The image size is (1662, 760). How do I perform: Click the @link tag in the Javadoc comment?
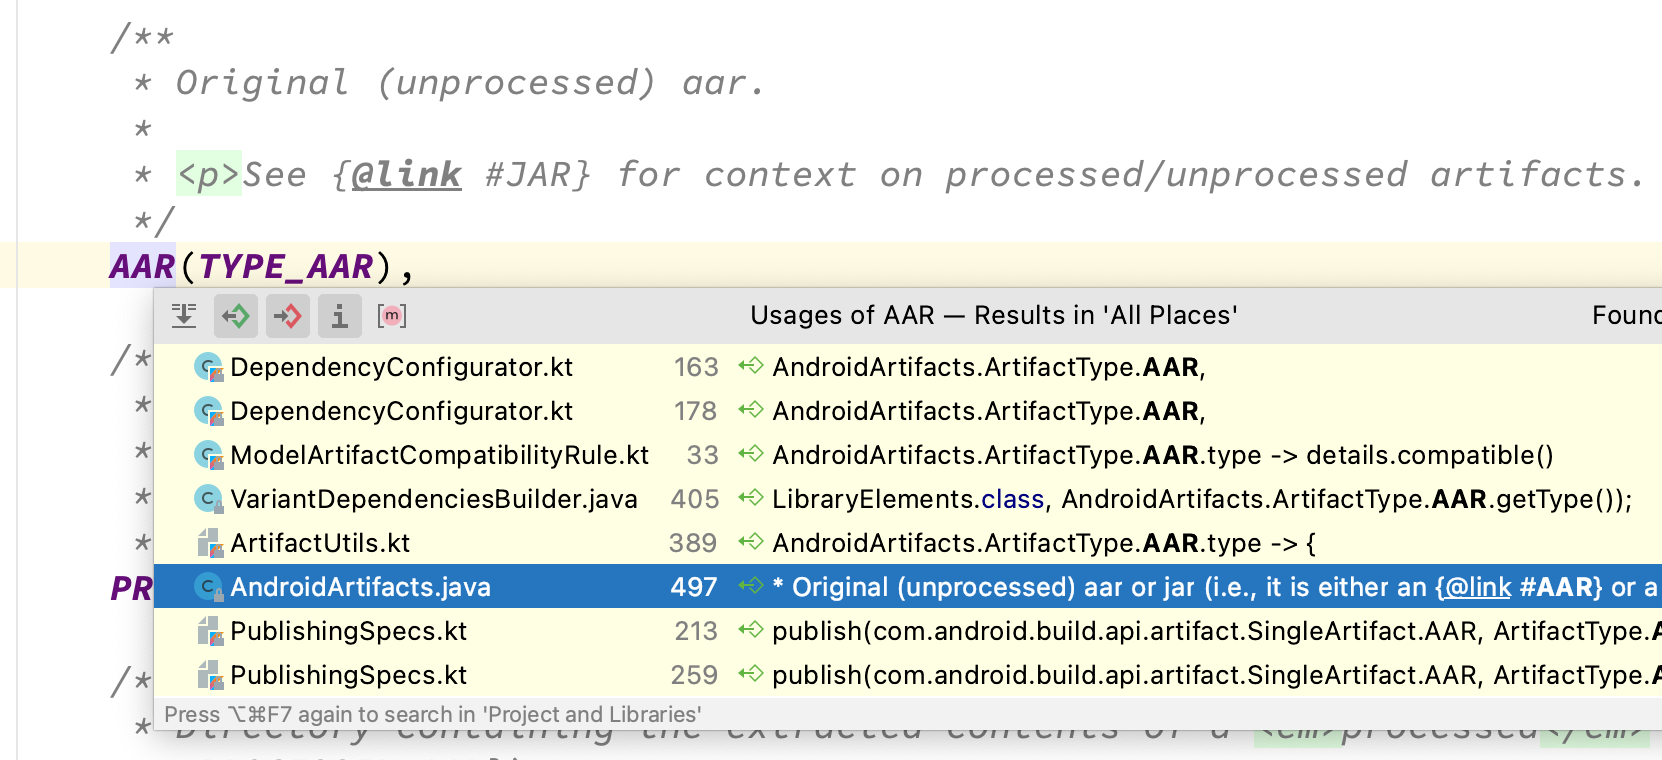406,175
